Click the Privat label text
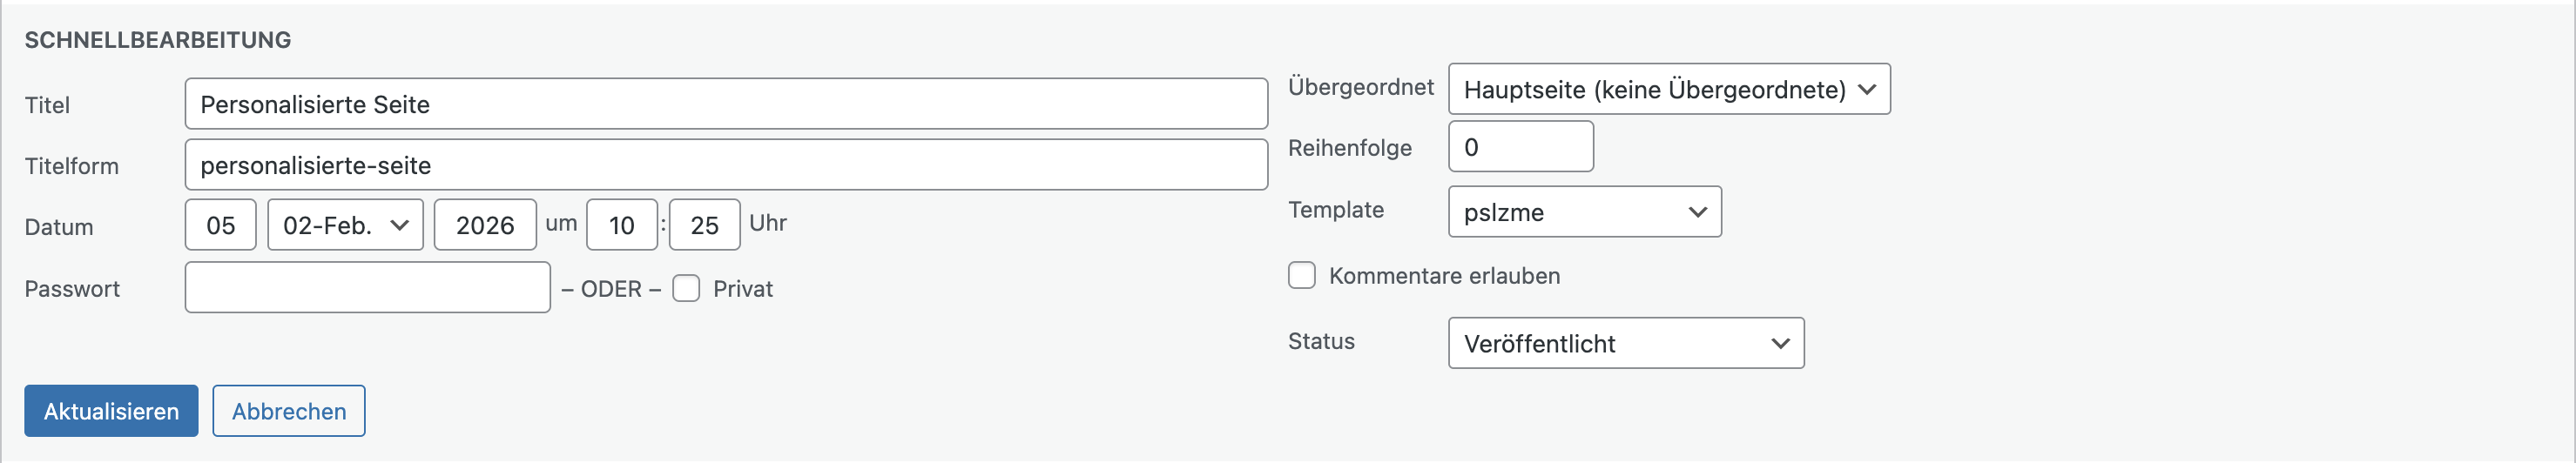Viewport: 2576px width, 463px height. pos(743,289)
